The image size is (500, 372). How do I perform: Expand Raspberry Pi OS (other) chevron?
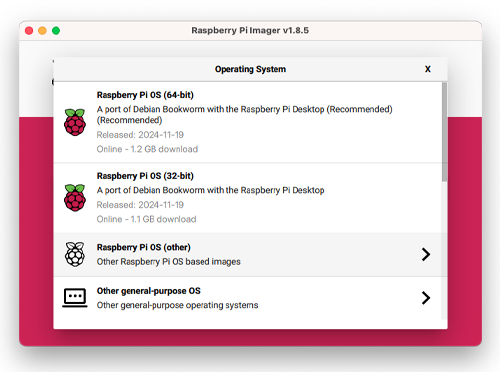tap(426, 254)
